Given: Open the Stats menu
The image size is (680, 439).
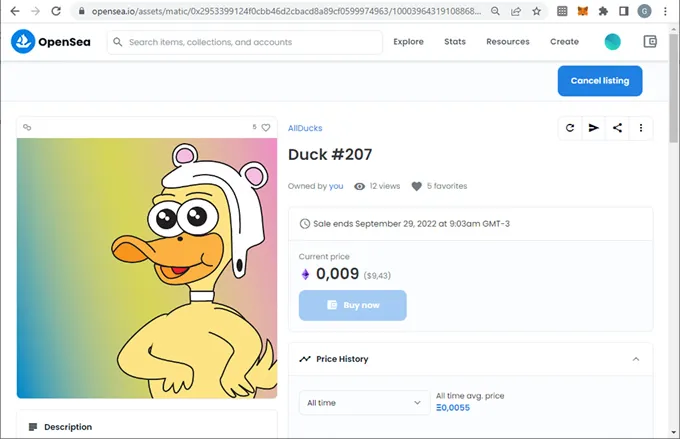Looking at the screenshot, I should 455,42.
